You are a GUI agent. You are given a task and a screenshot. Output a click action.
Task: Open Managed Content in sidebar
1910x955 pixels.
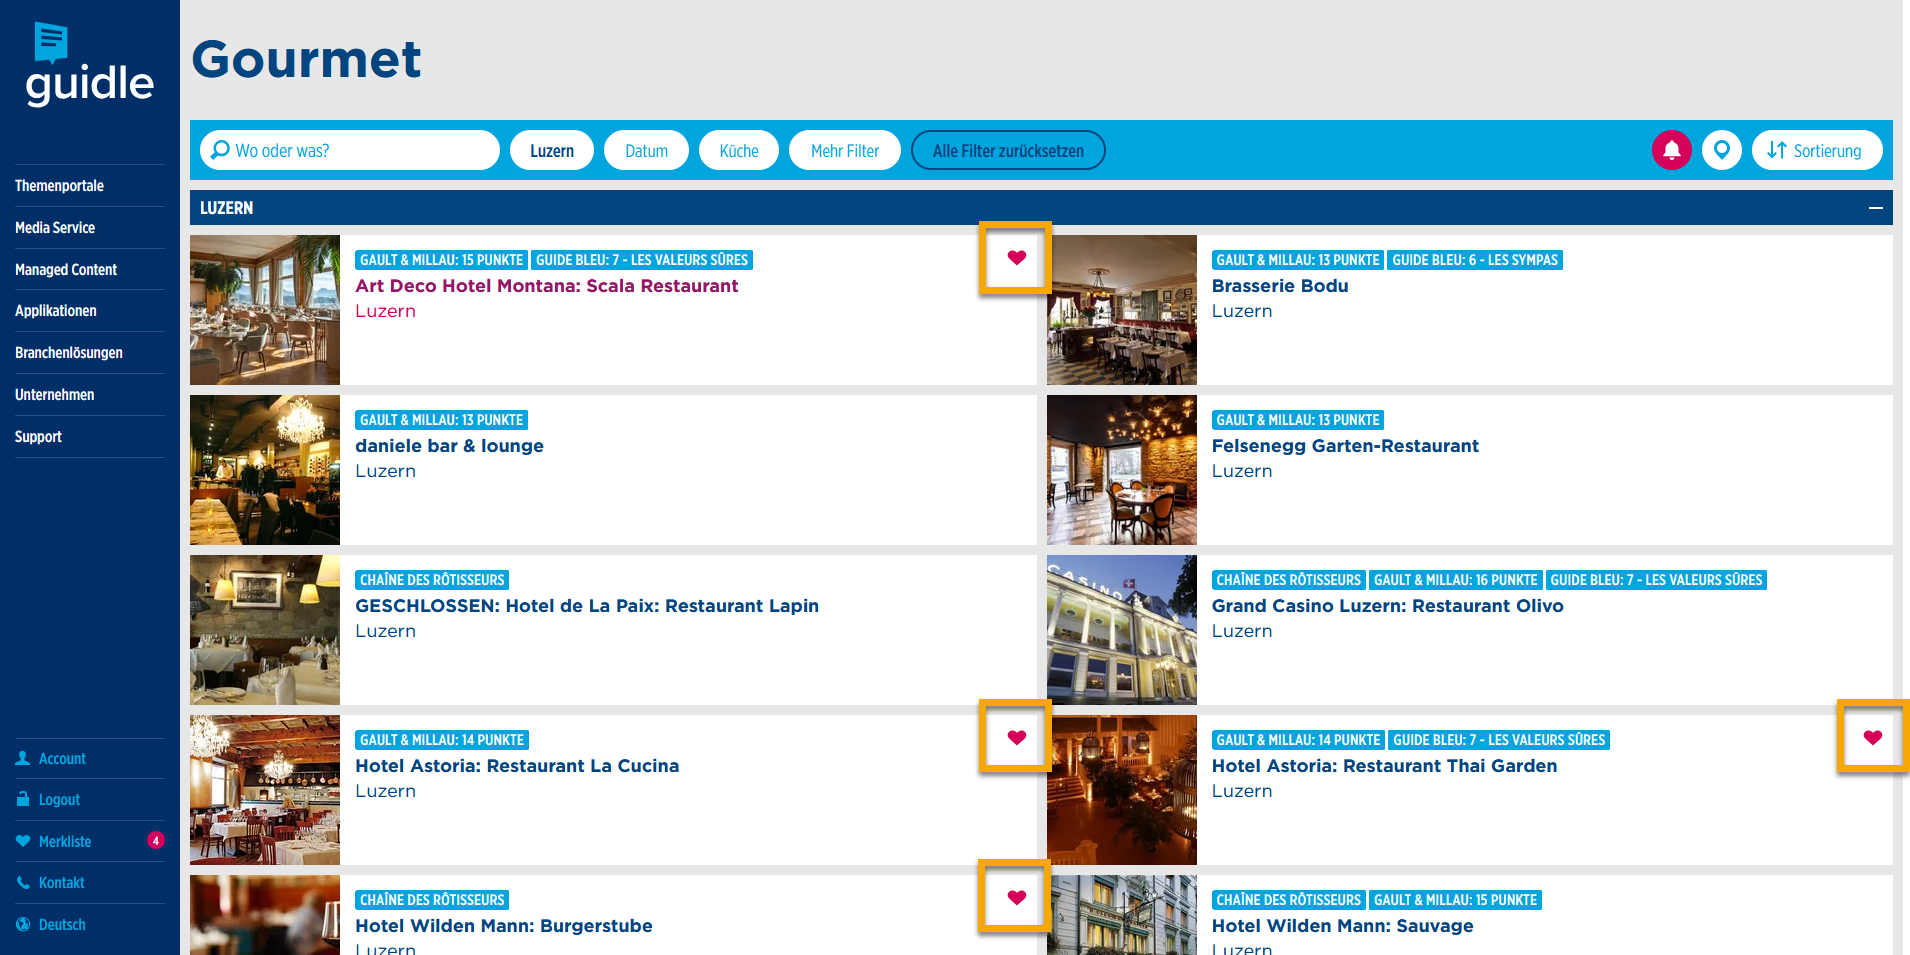[x=66, y=270]
